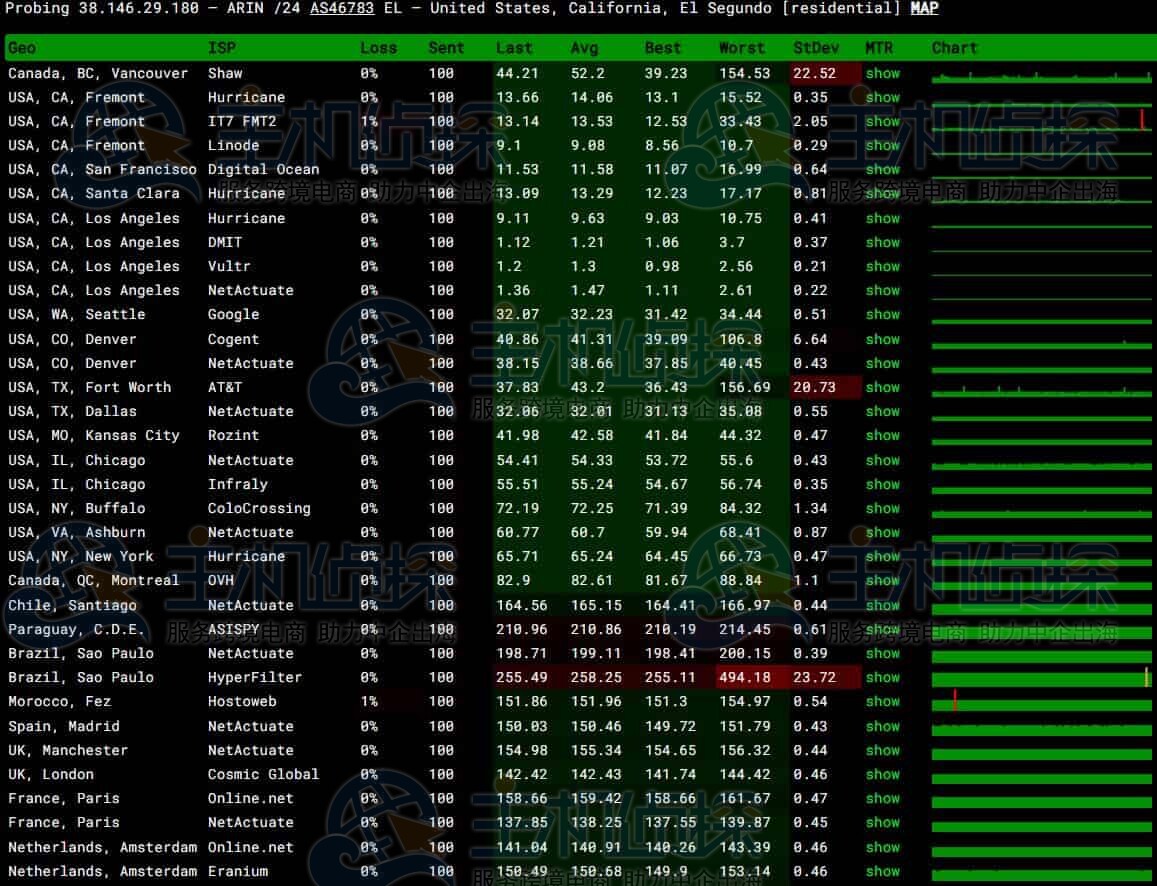Show MTR for Seattle Google row
The width and height of the screenshot is (1157, 886).
coord(882,315)
